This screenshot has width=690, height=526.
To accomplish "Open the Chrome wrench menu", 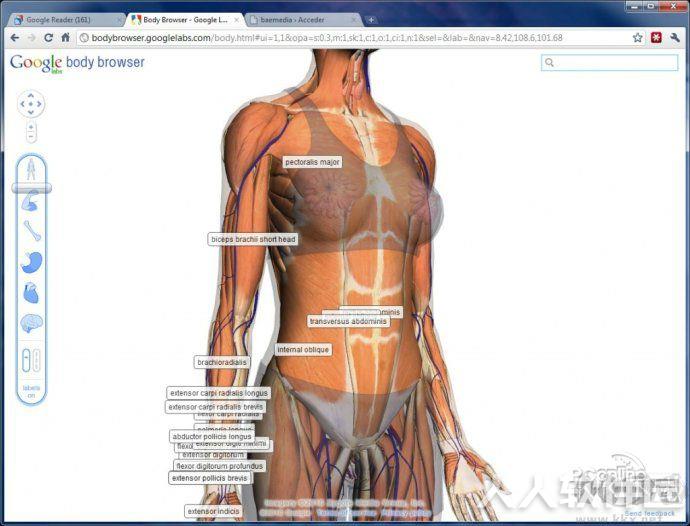I will coord(675,38).
